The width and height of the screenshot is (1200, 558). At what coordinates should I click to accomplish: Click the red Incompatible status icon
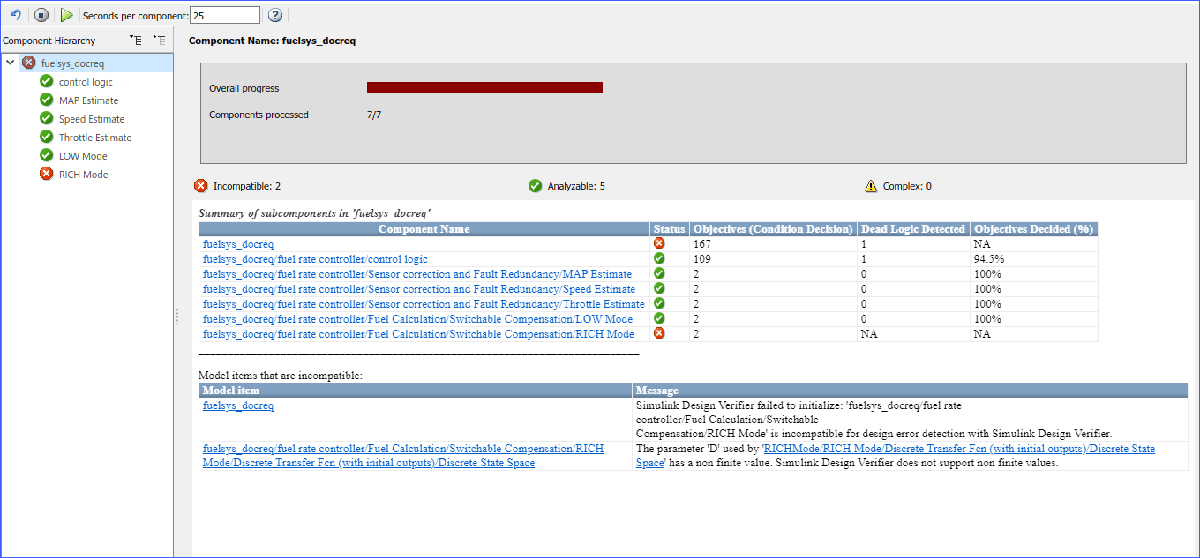pyautogui.click(x=200, y=186)
